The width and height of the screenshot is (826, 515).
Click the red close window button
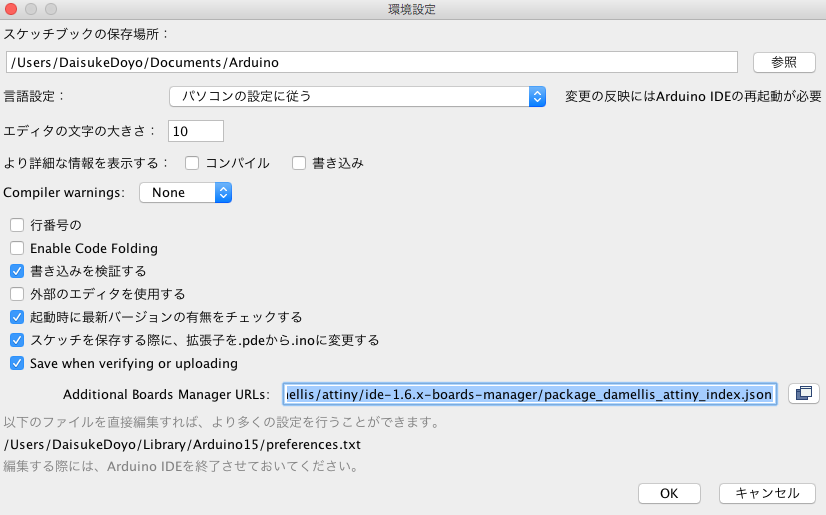tap(11, 9)
